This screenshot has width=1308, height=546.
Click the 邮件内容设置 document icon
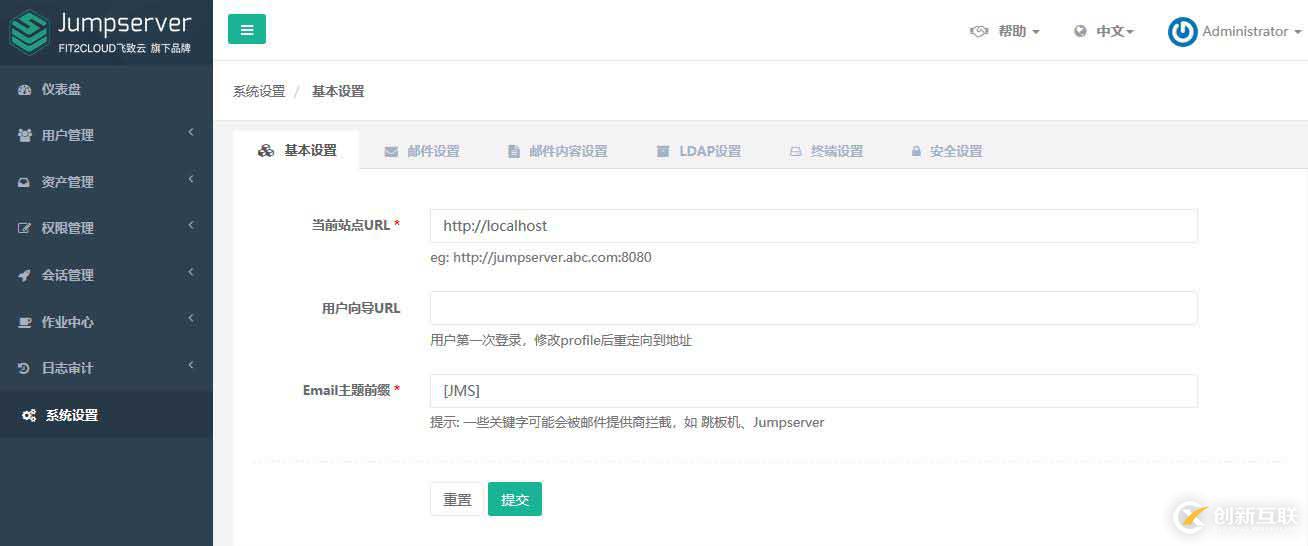pos(514,152)
